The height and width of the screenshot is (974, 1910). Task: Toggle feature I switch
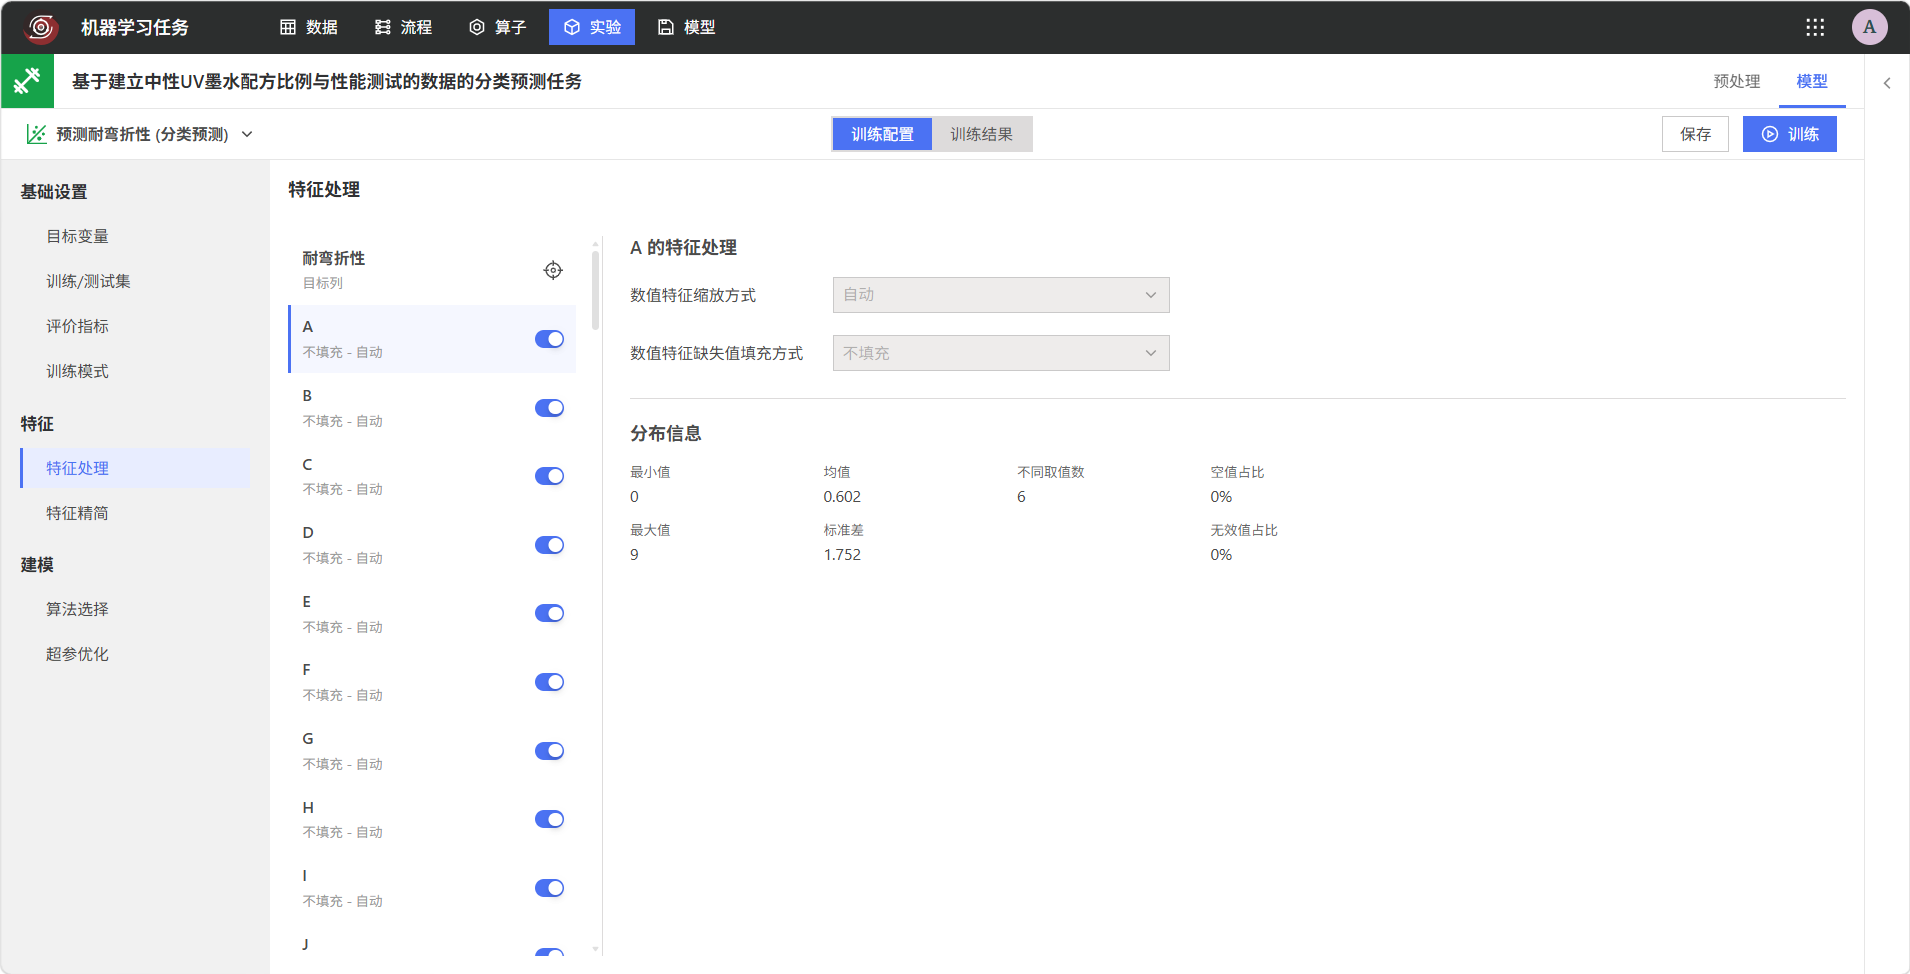(x=549, y=888)
